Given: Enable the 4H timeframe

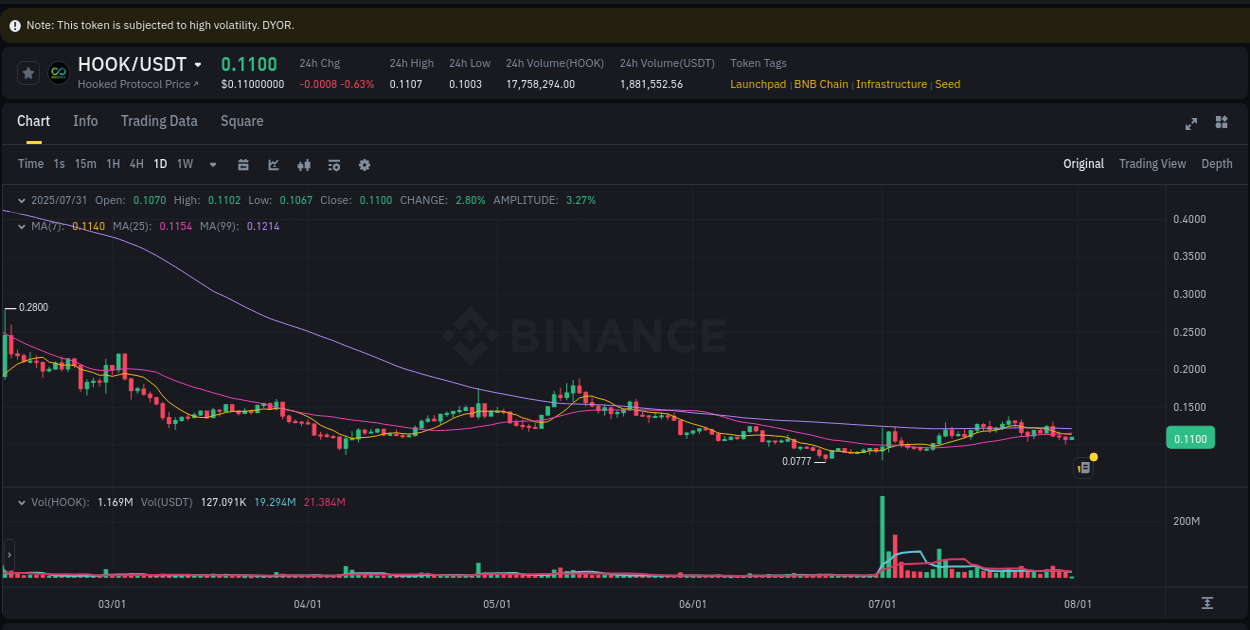Looking at the screenshot, I should [x=136, y=163].
